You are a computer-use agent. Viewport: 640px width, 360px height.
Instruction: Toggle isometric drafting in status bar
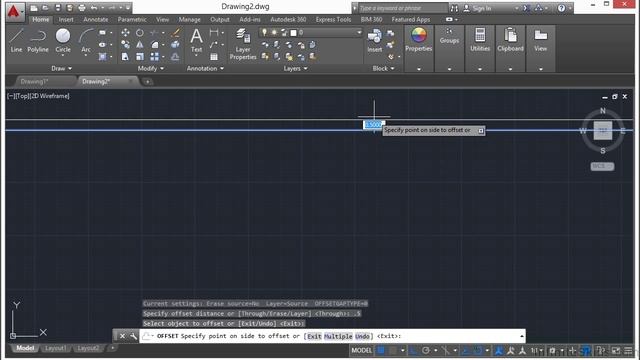[445, 350]
